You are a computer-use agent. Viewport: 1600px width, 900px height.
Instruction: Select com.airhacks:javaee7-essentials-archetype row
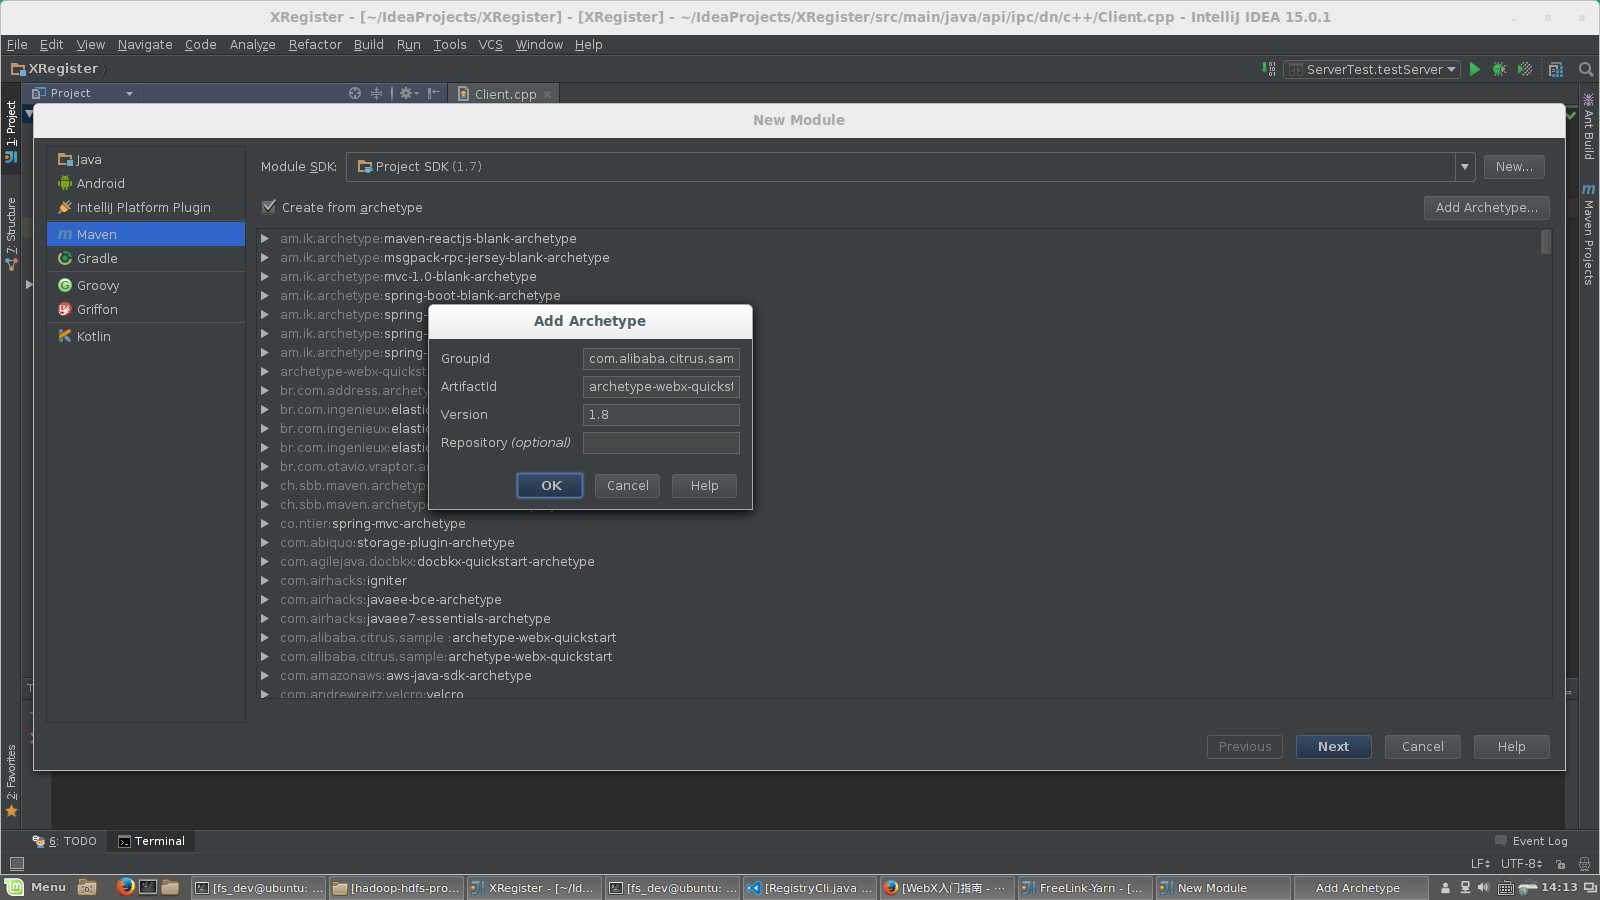(415, 619)
